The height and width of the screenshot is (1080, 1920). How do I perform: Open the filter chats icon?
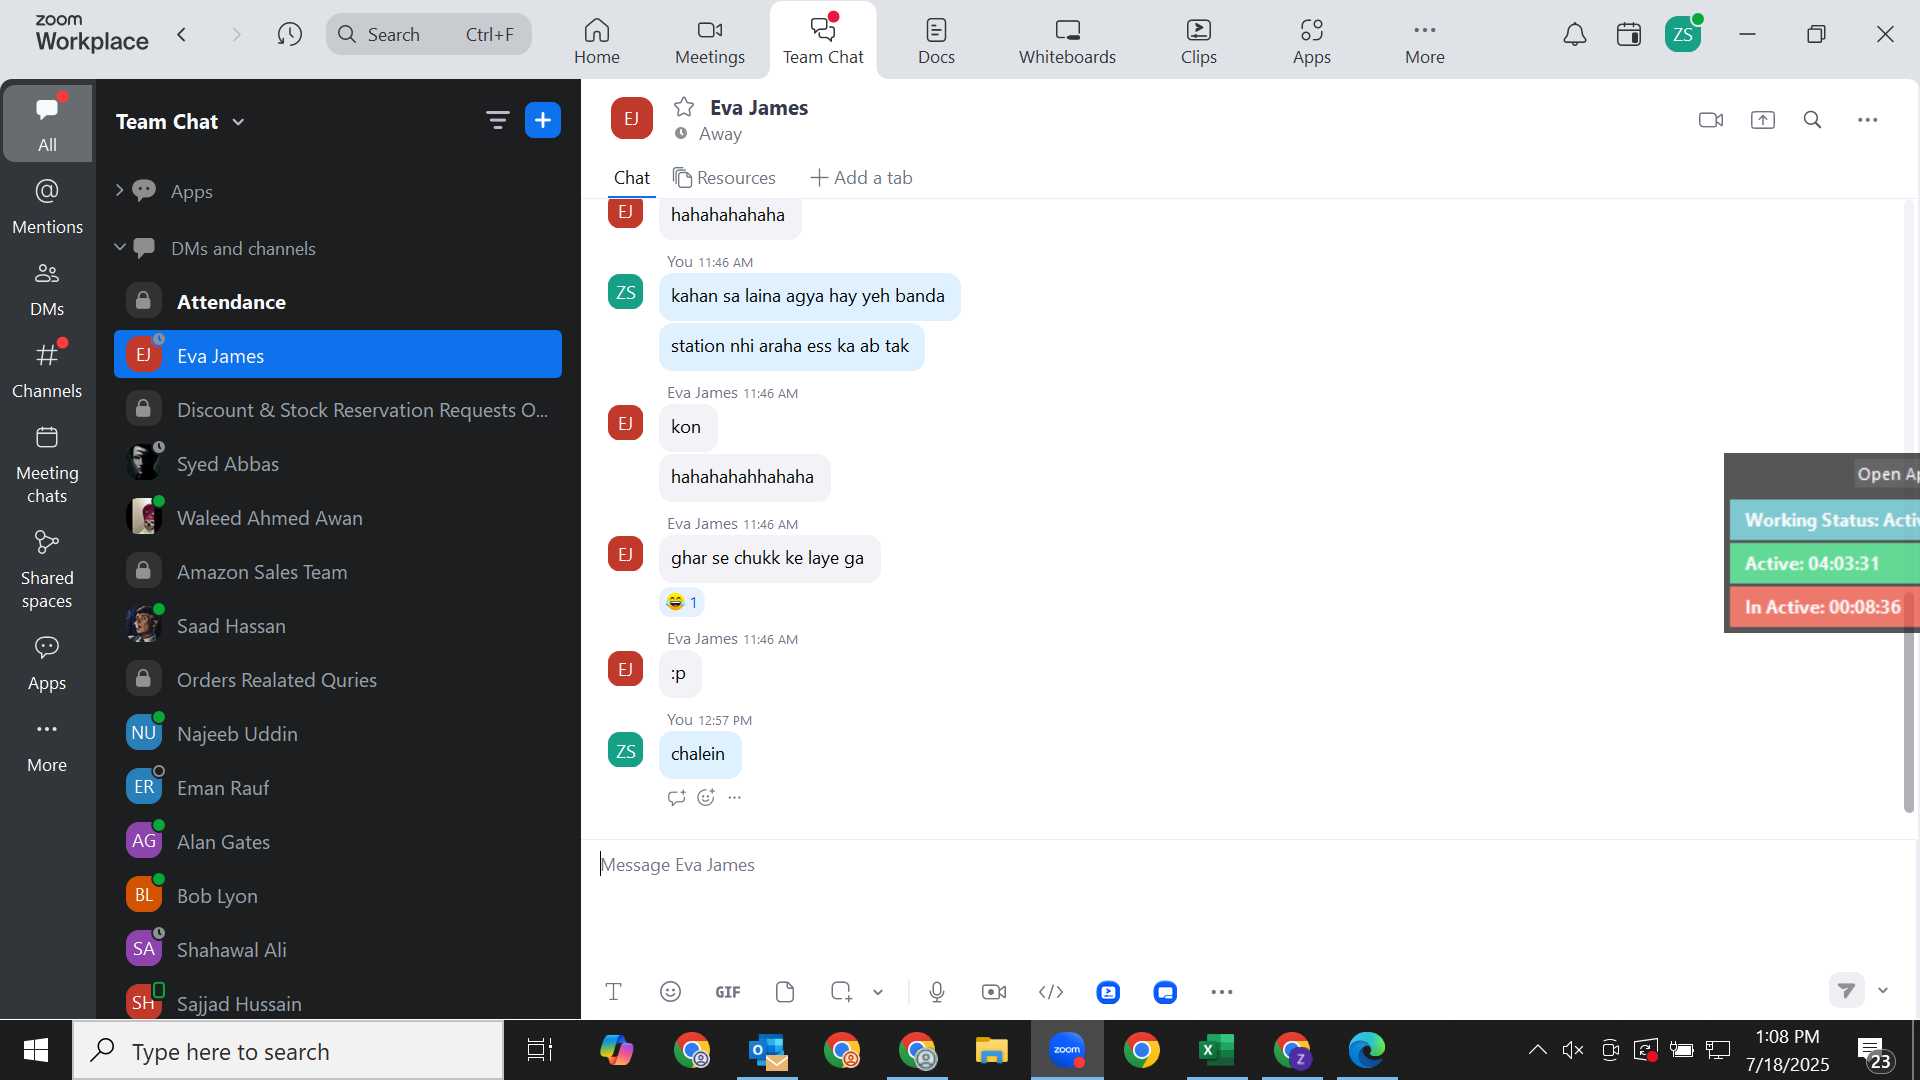[497, 121]
